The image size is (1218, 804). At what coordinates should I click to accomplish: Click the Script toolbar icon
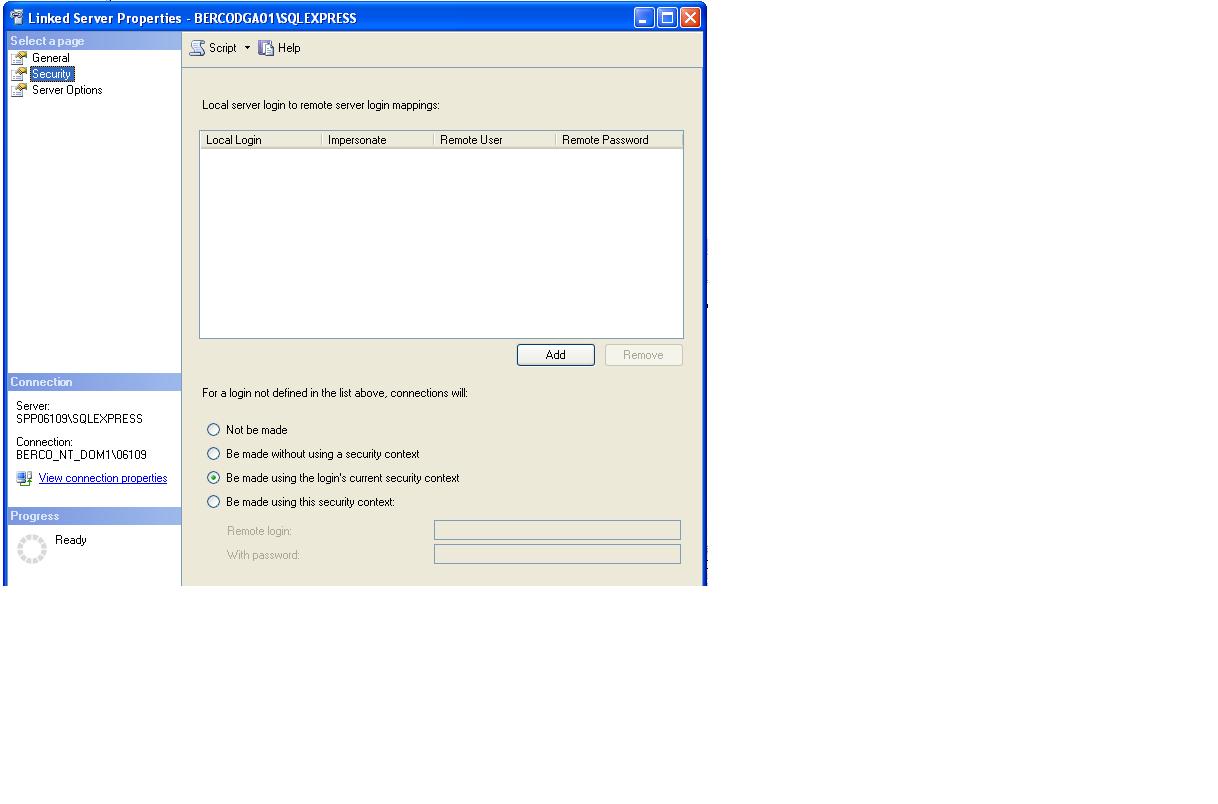click(197, 48)
